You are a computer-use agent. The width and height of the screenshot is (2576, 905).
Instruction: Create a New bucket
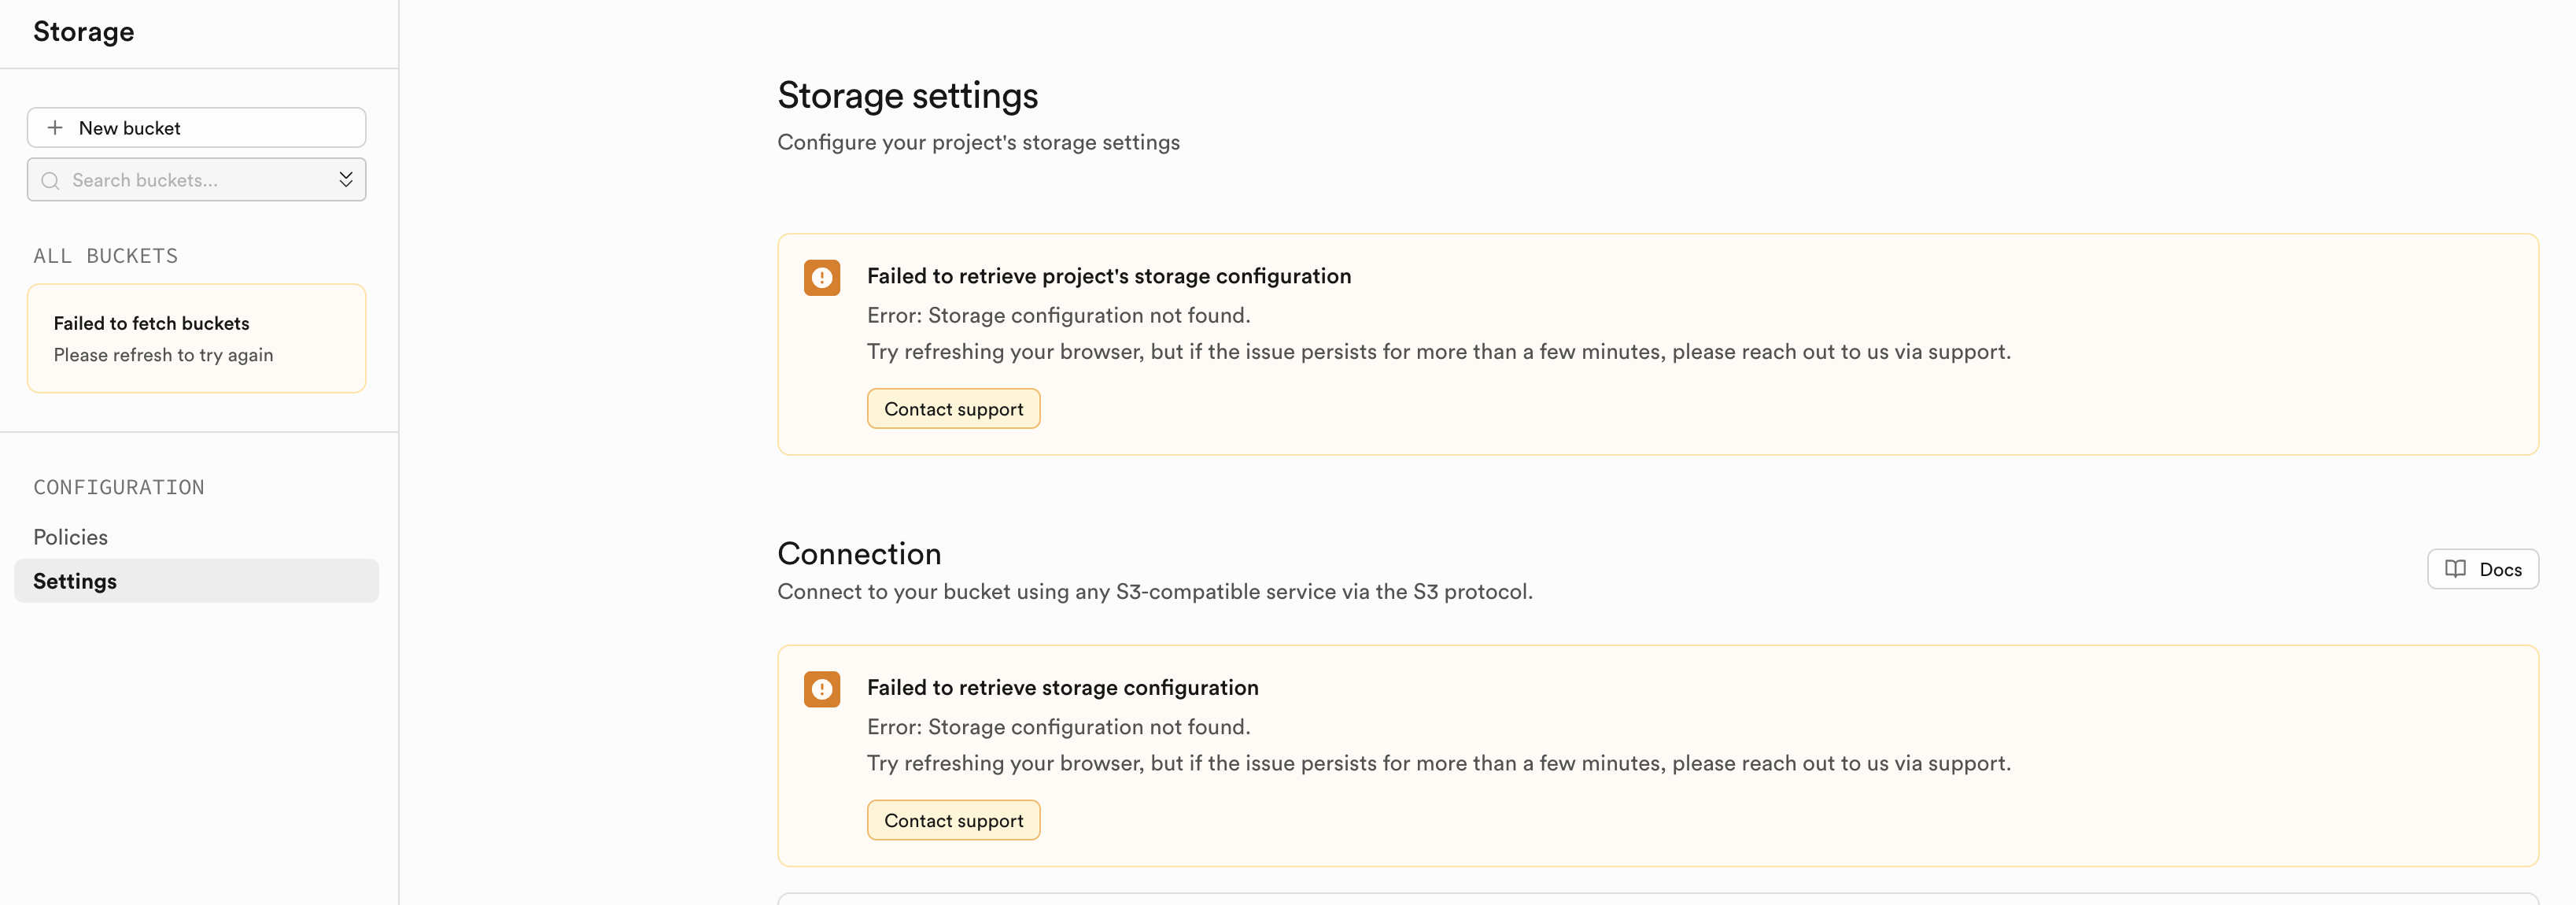[x=196, y=128]
